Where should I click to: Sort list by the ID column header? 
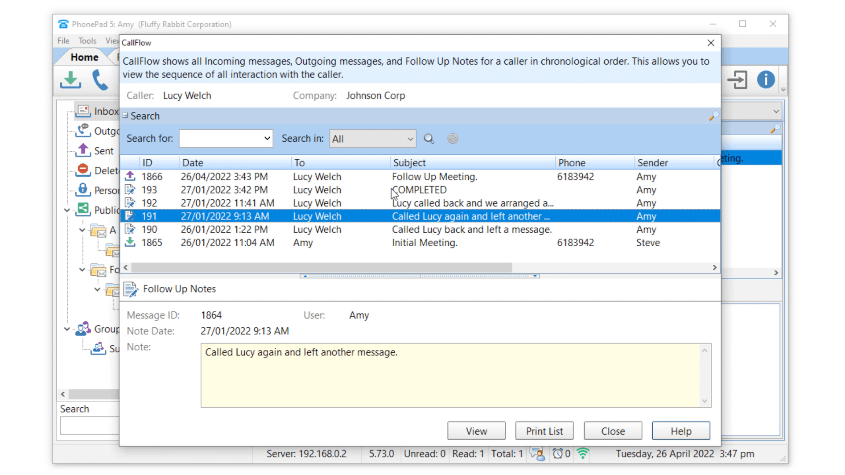[x=159, y=162]
